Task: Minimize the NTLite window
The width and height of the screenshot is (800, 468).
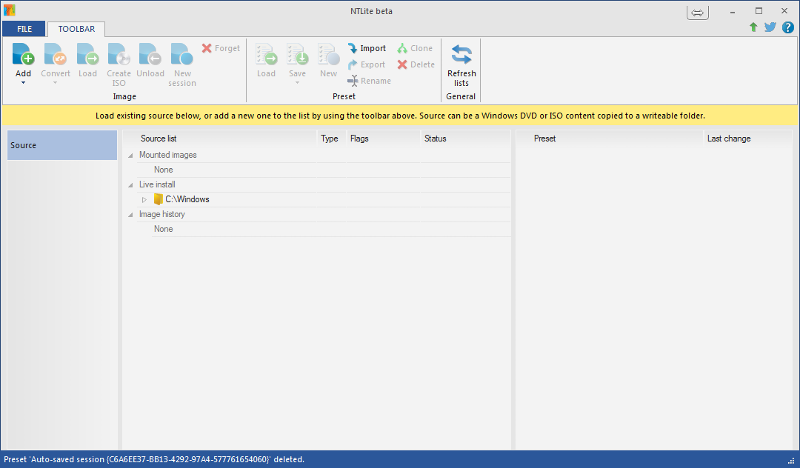Action: point(733,11)
